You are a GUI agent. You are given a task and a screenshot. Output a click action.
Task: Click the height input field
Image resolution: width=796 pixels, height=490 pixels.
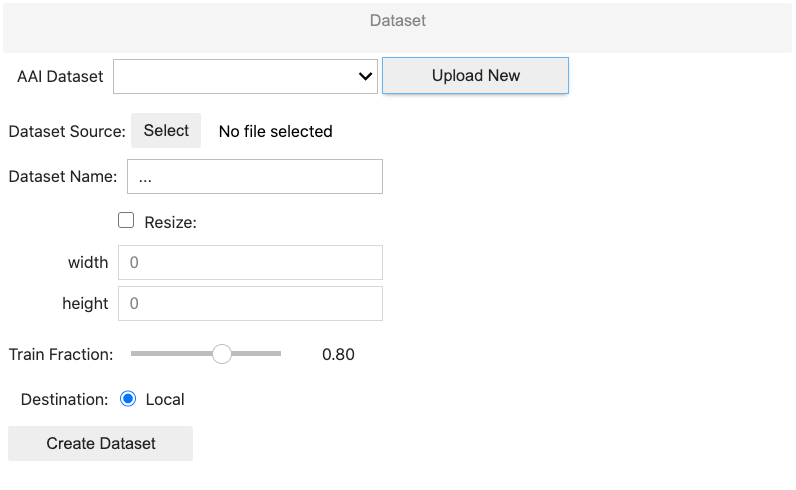point(250,304)
